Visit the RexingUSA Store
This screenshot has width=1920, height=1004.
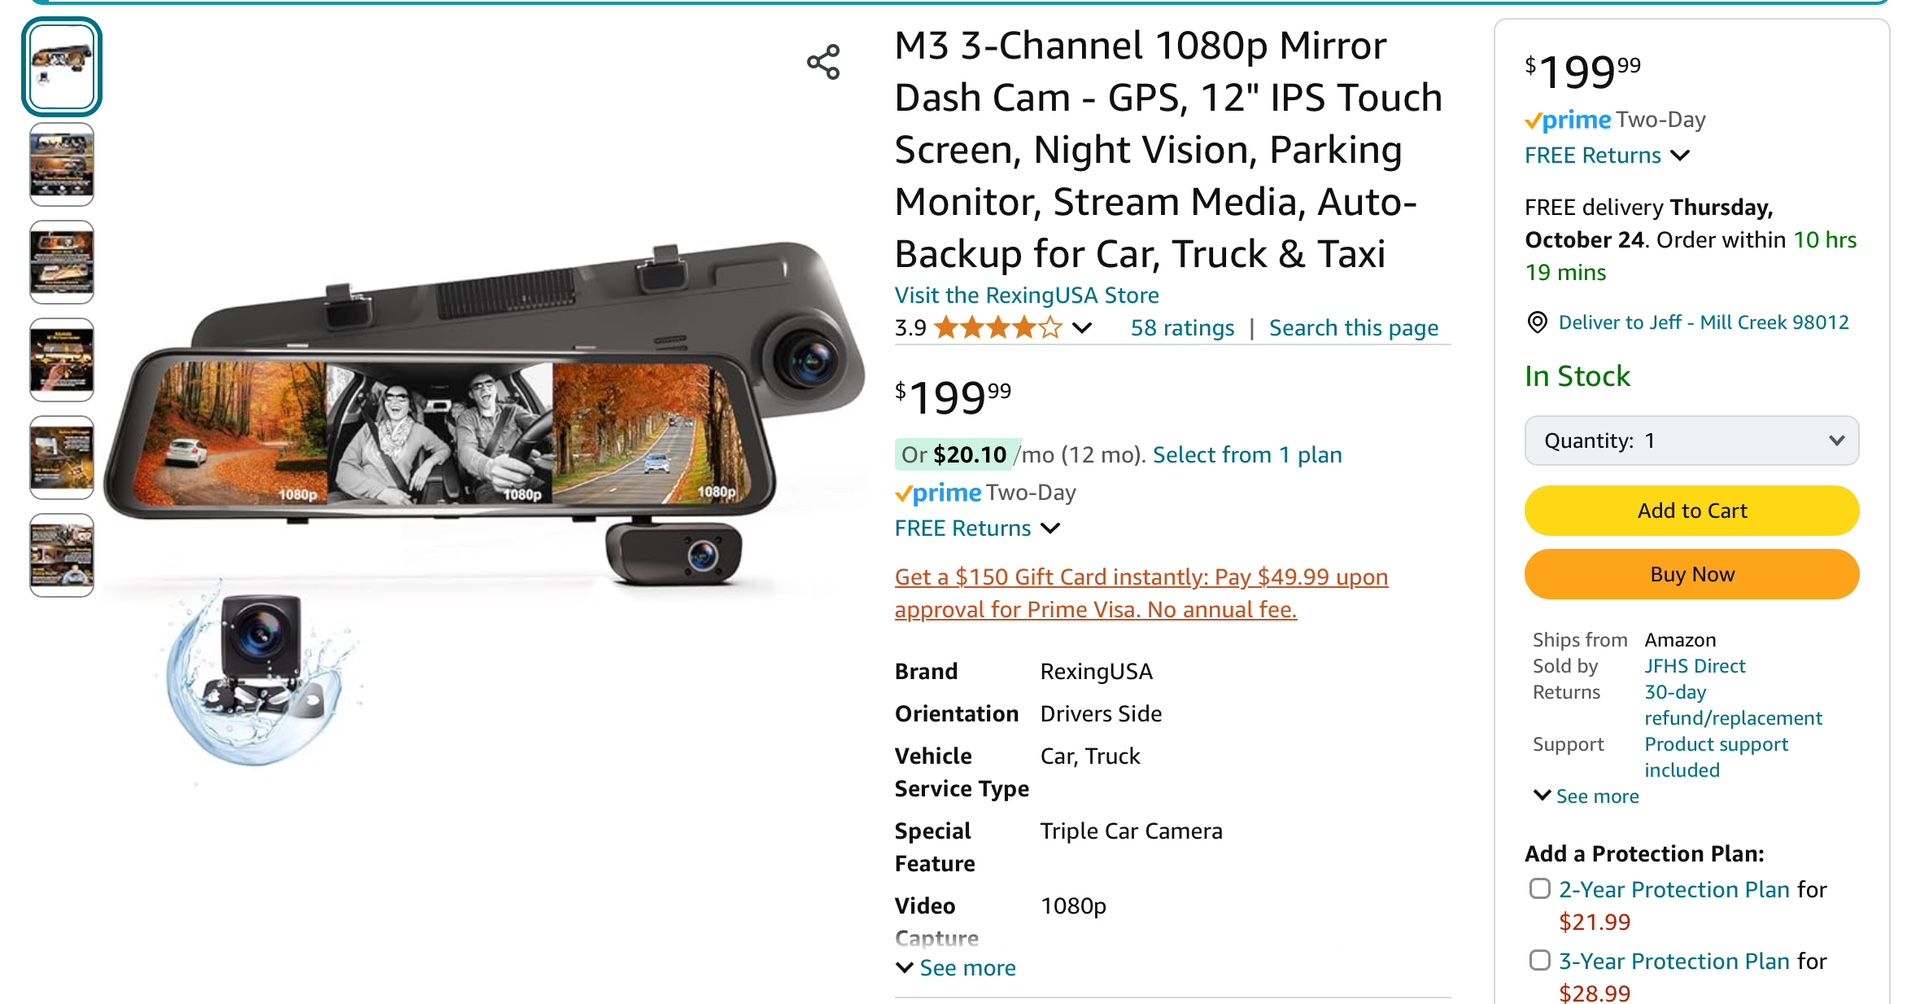tap(1026, 295)
